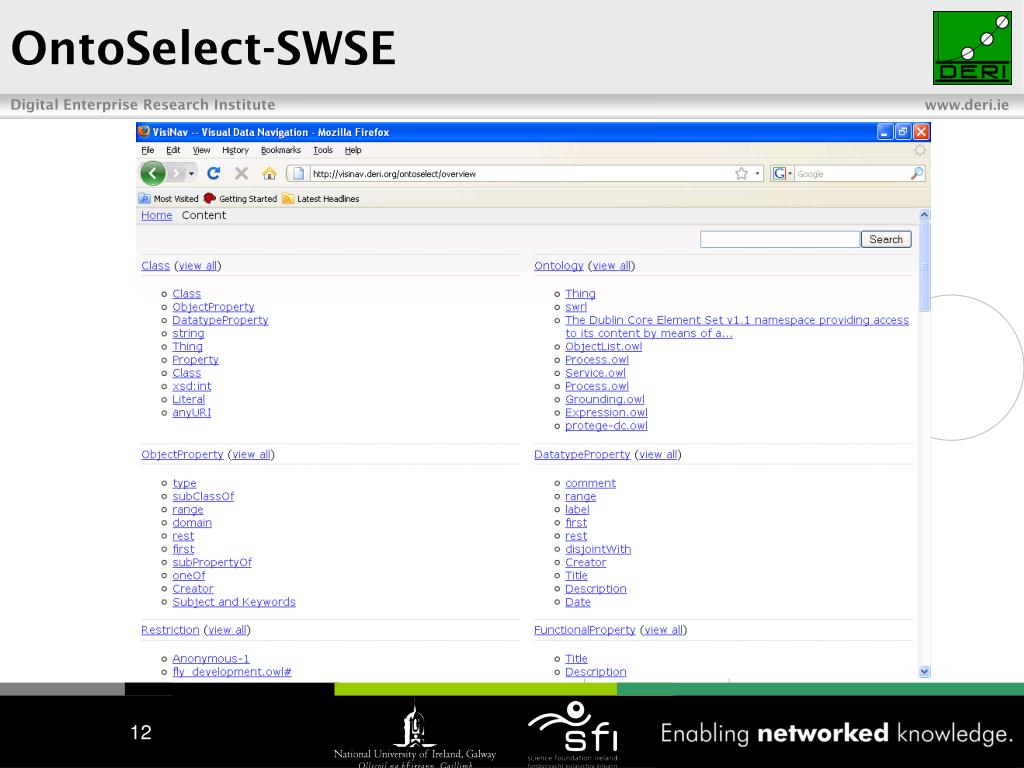1024x768 pixels.
Task: Click the Firefox Back arrow button
Action: pos(153,174)
